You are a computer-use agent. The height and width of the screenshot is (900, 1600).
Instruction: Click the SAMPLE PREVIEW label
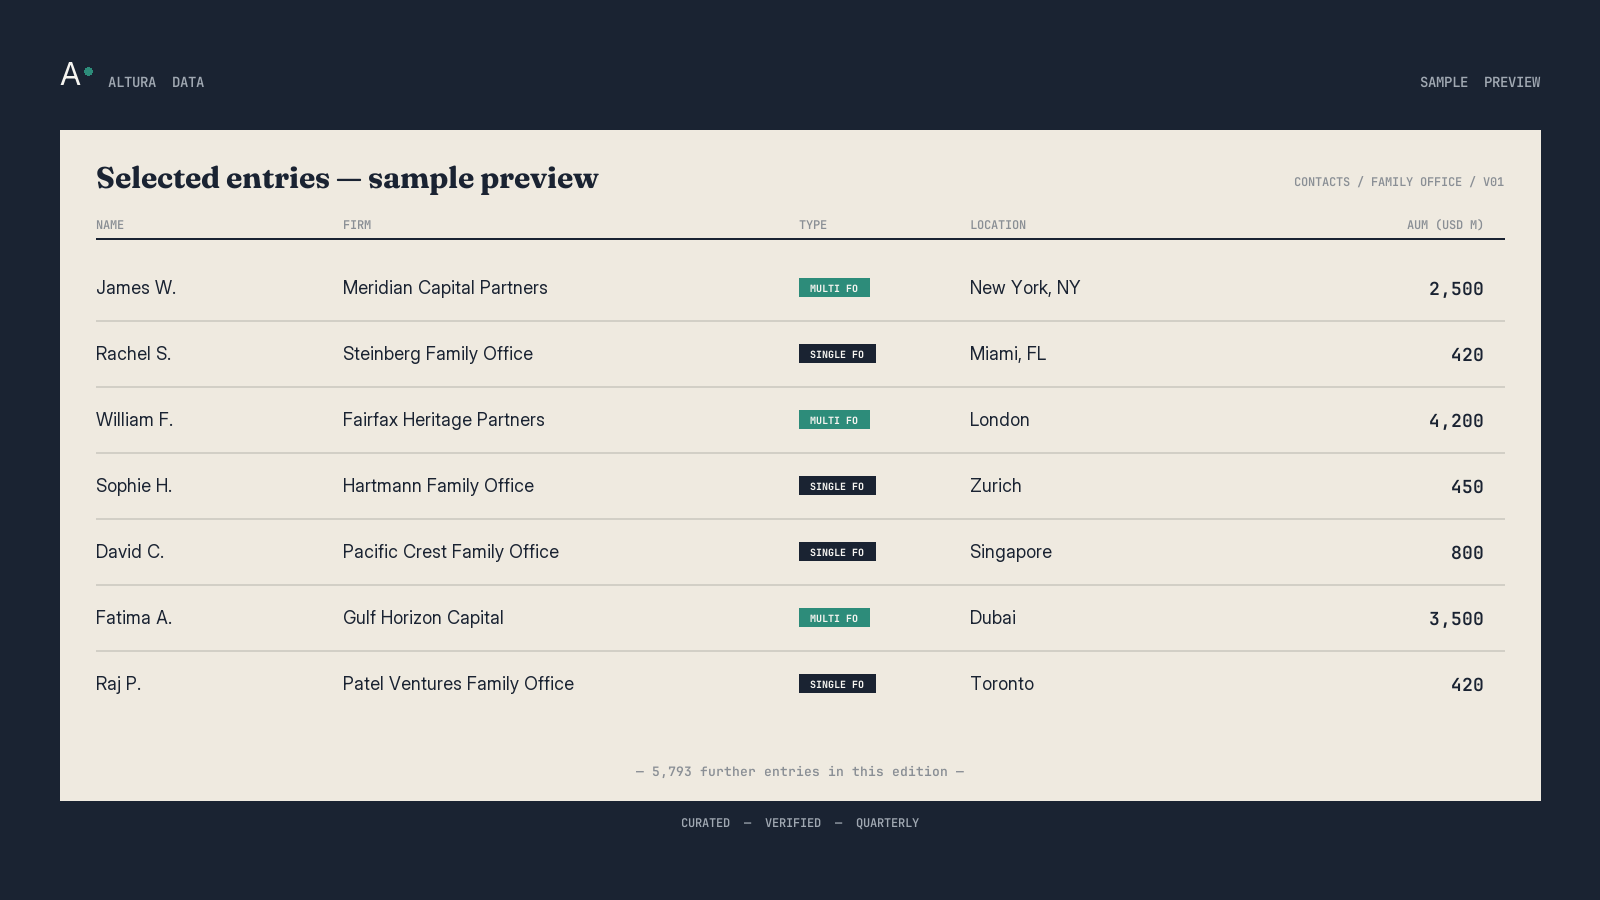tap(1480, 82)
